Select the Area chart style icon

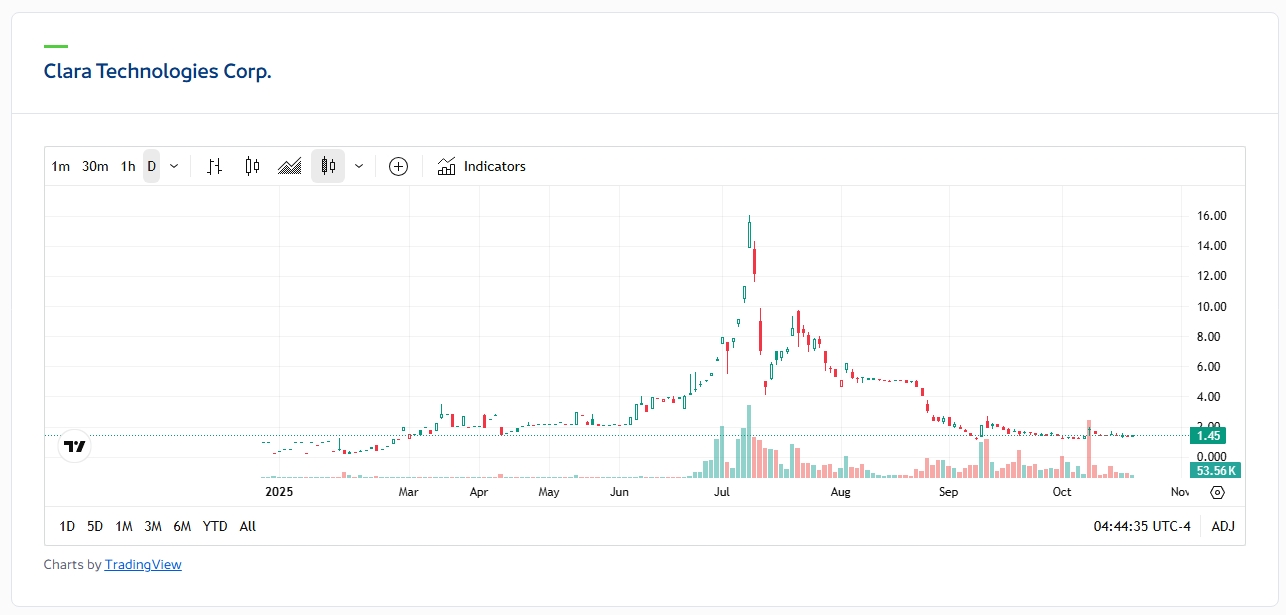pos(290,166)
